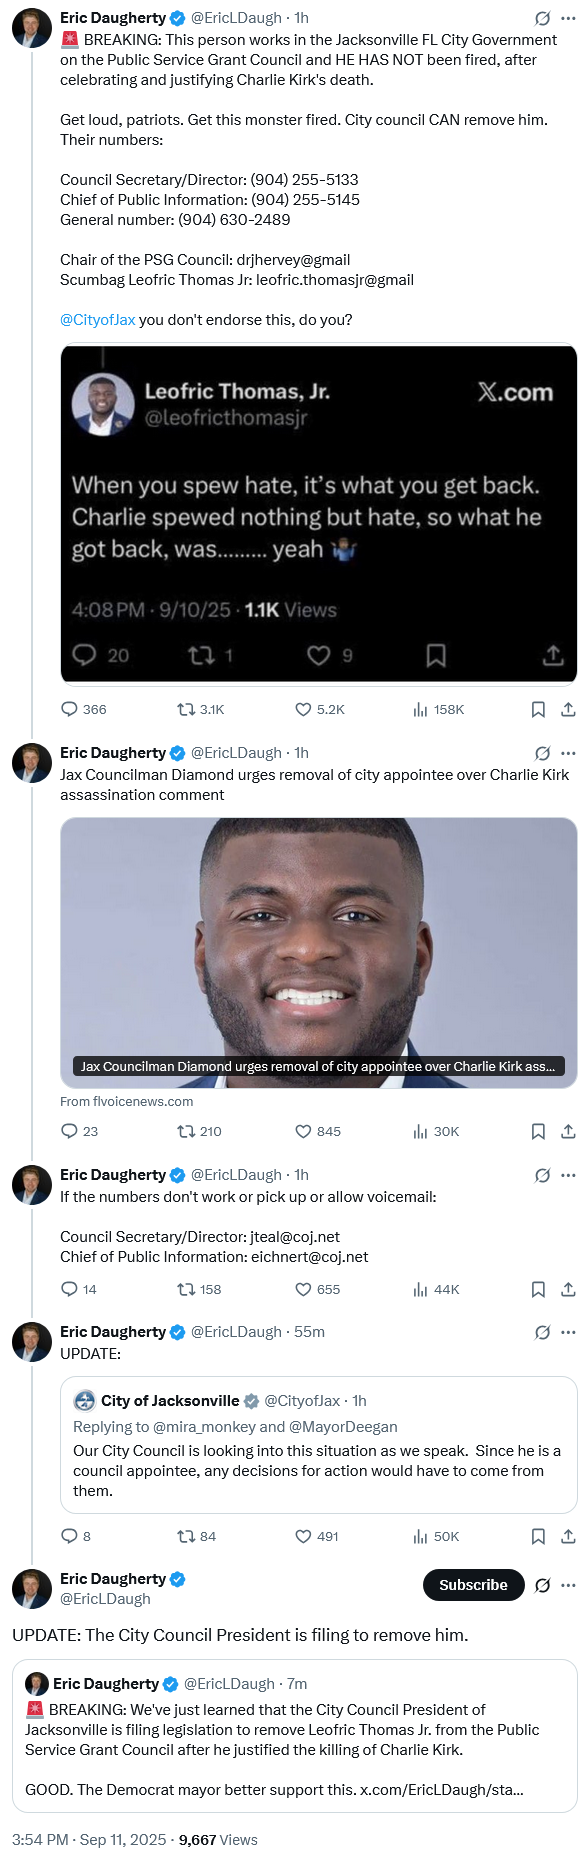This screenshot has width=588, height=1859.
Task: Click Grok icon beside Subscribe button
Action: 542,1585
